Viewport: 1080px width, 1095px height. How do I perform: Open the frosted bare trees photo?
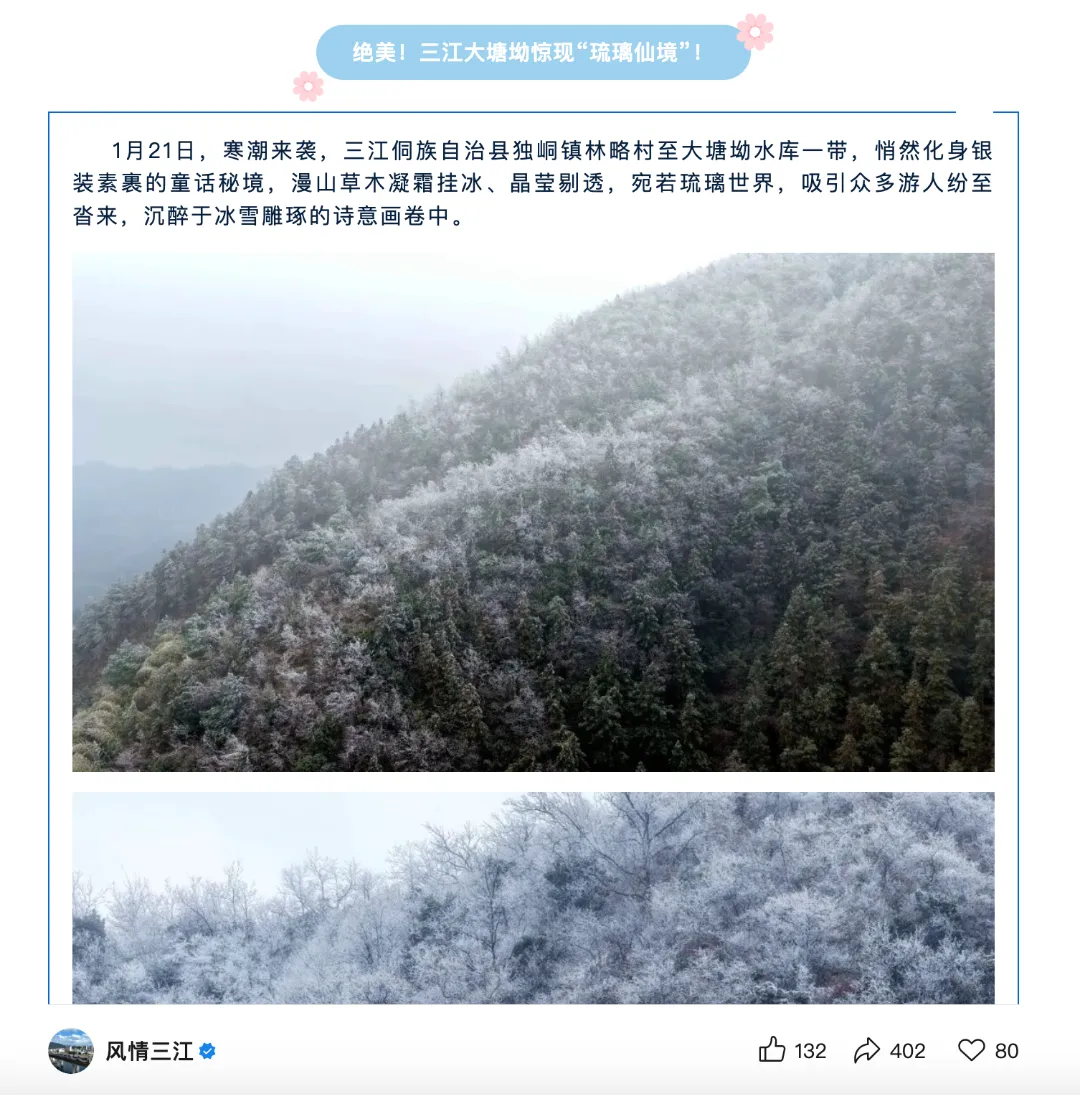[533, 897]
